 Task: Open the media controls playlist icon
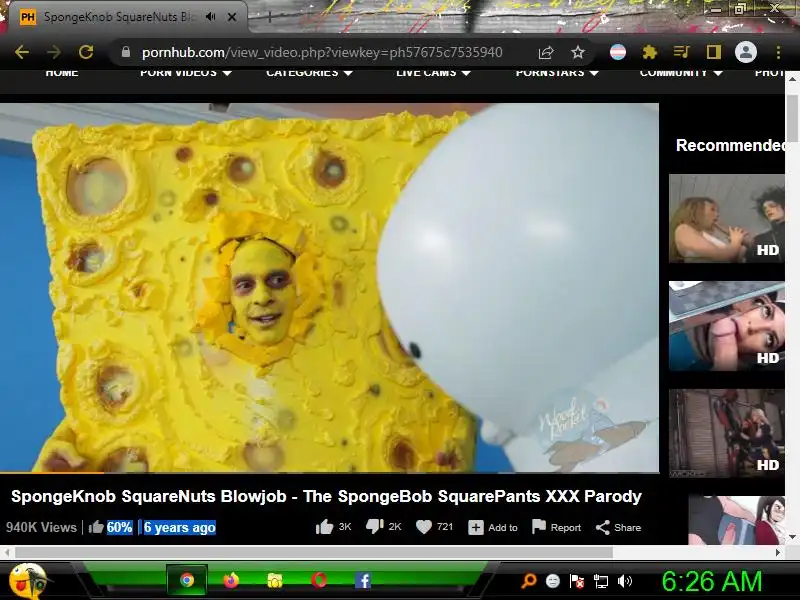tap(681, 52)
